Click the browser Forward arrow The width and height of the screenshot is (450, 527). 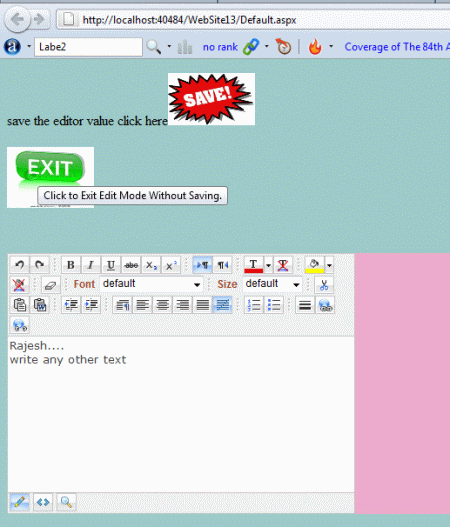(39, 19)
